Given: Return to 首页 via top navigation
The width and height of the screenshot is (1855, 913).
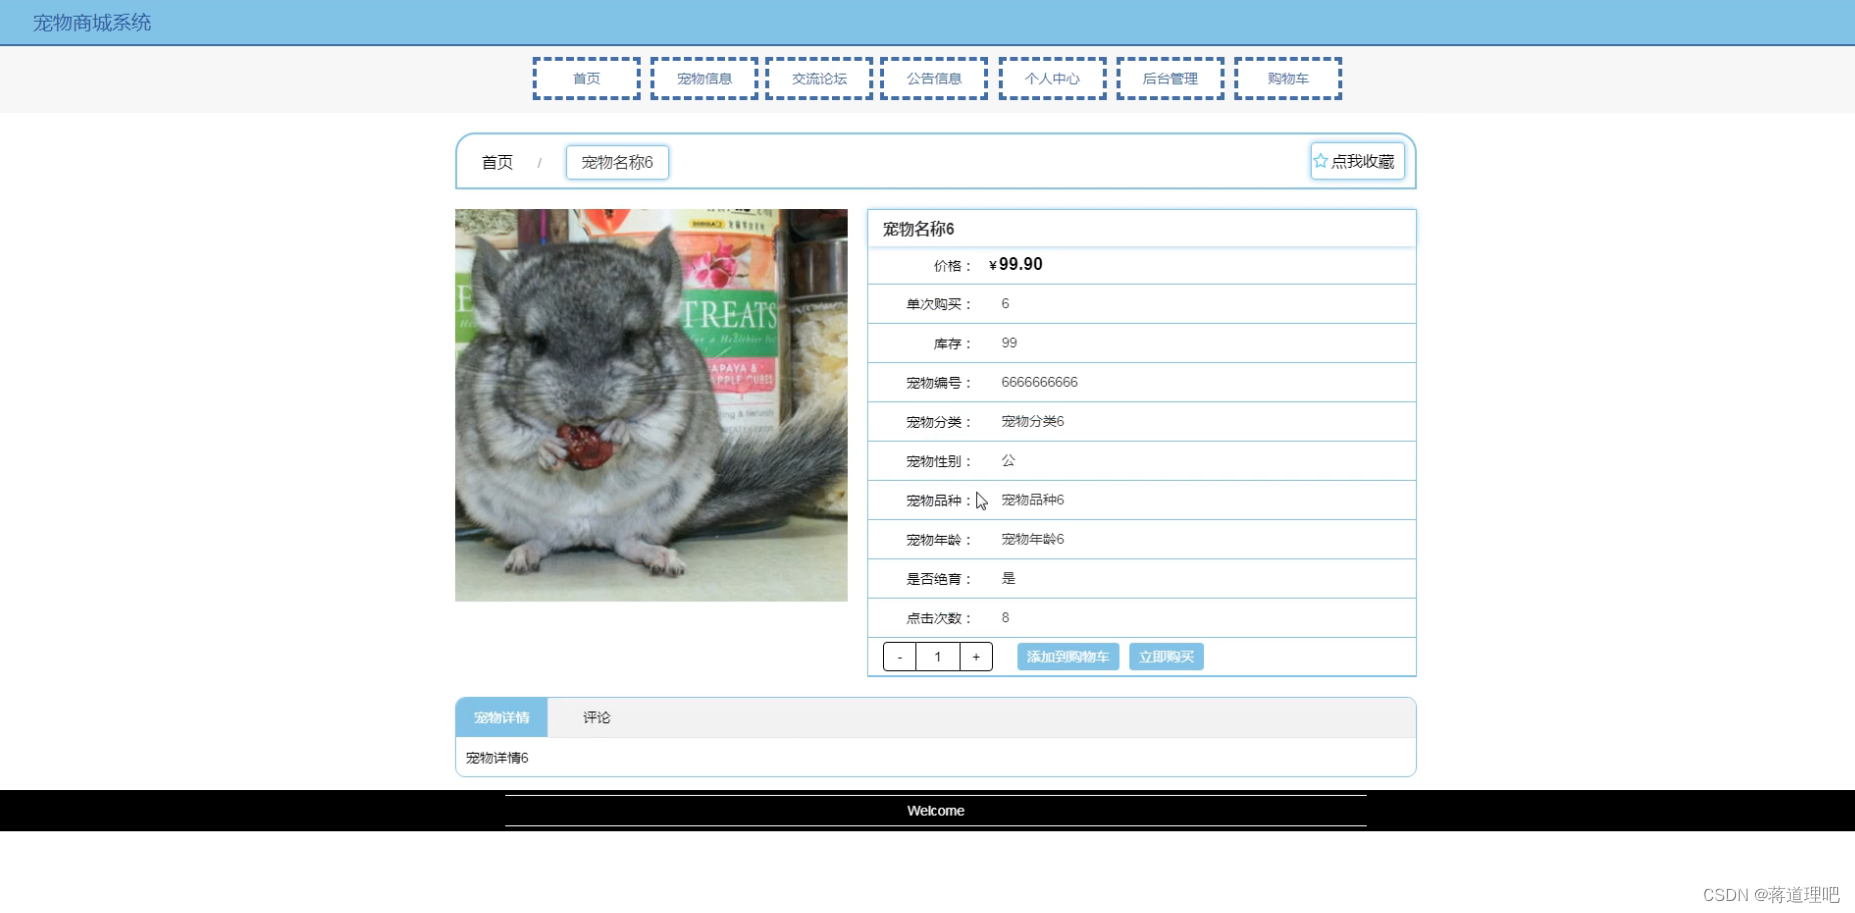Looking at the screenshot, I should 586,78.
